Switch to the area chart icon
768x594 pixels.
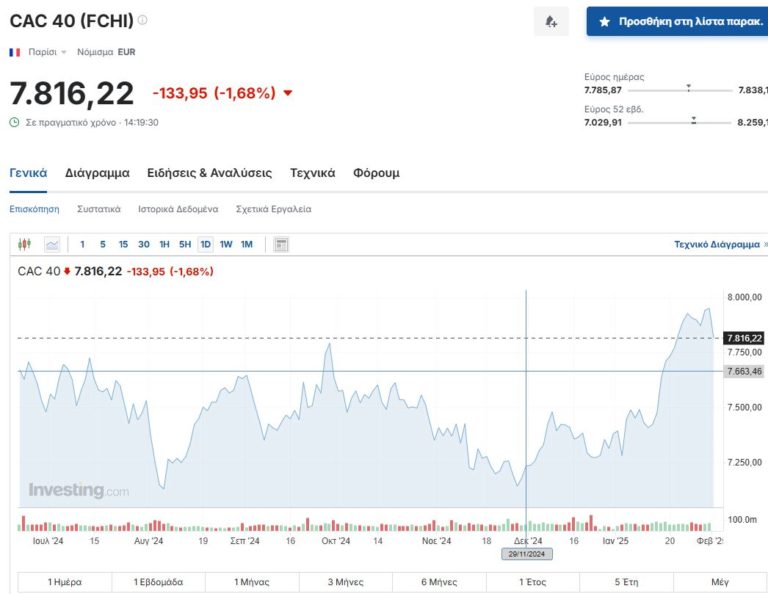pyautogui.click(x=52, y=244)
